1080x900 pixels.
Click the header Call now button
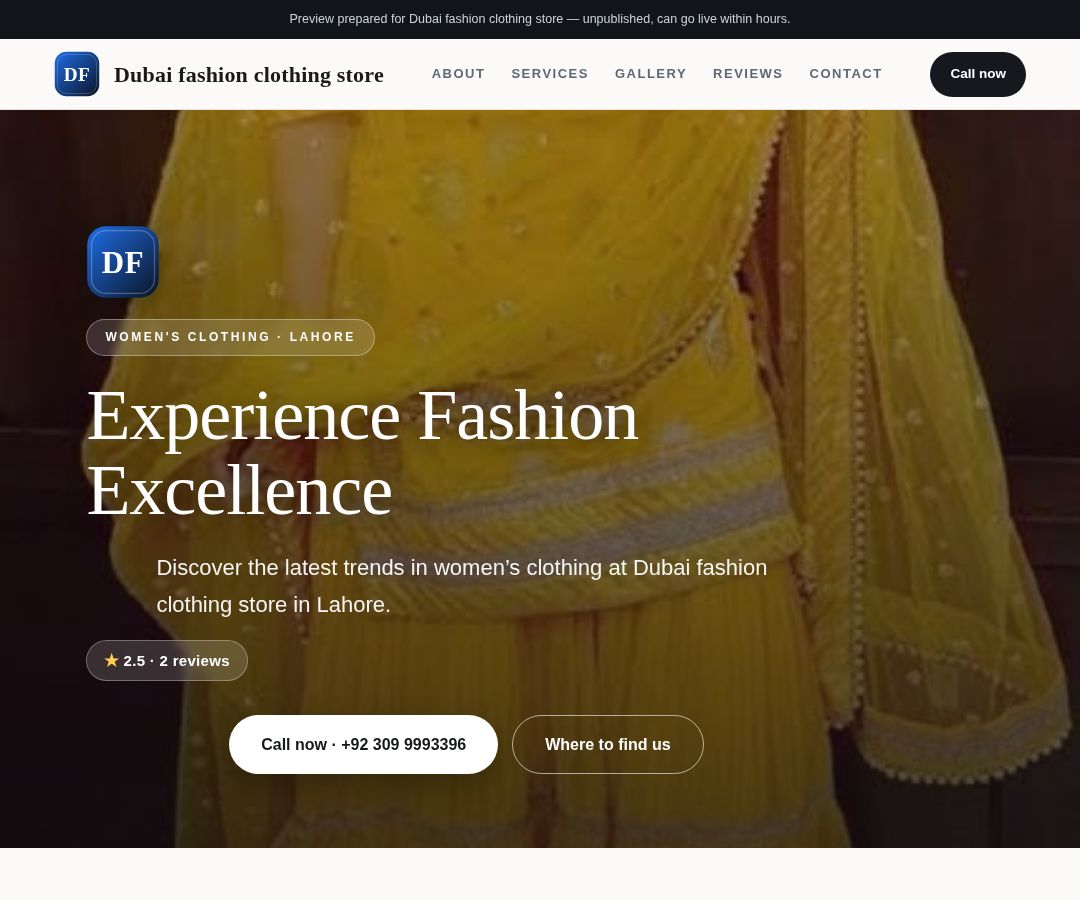tap(977, 74)
